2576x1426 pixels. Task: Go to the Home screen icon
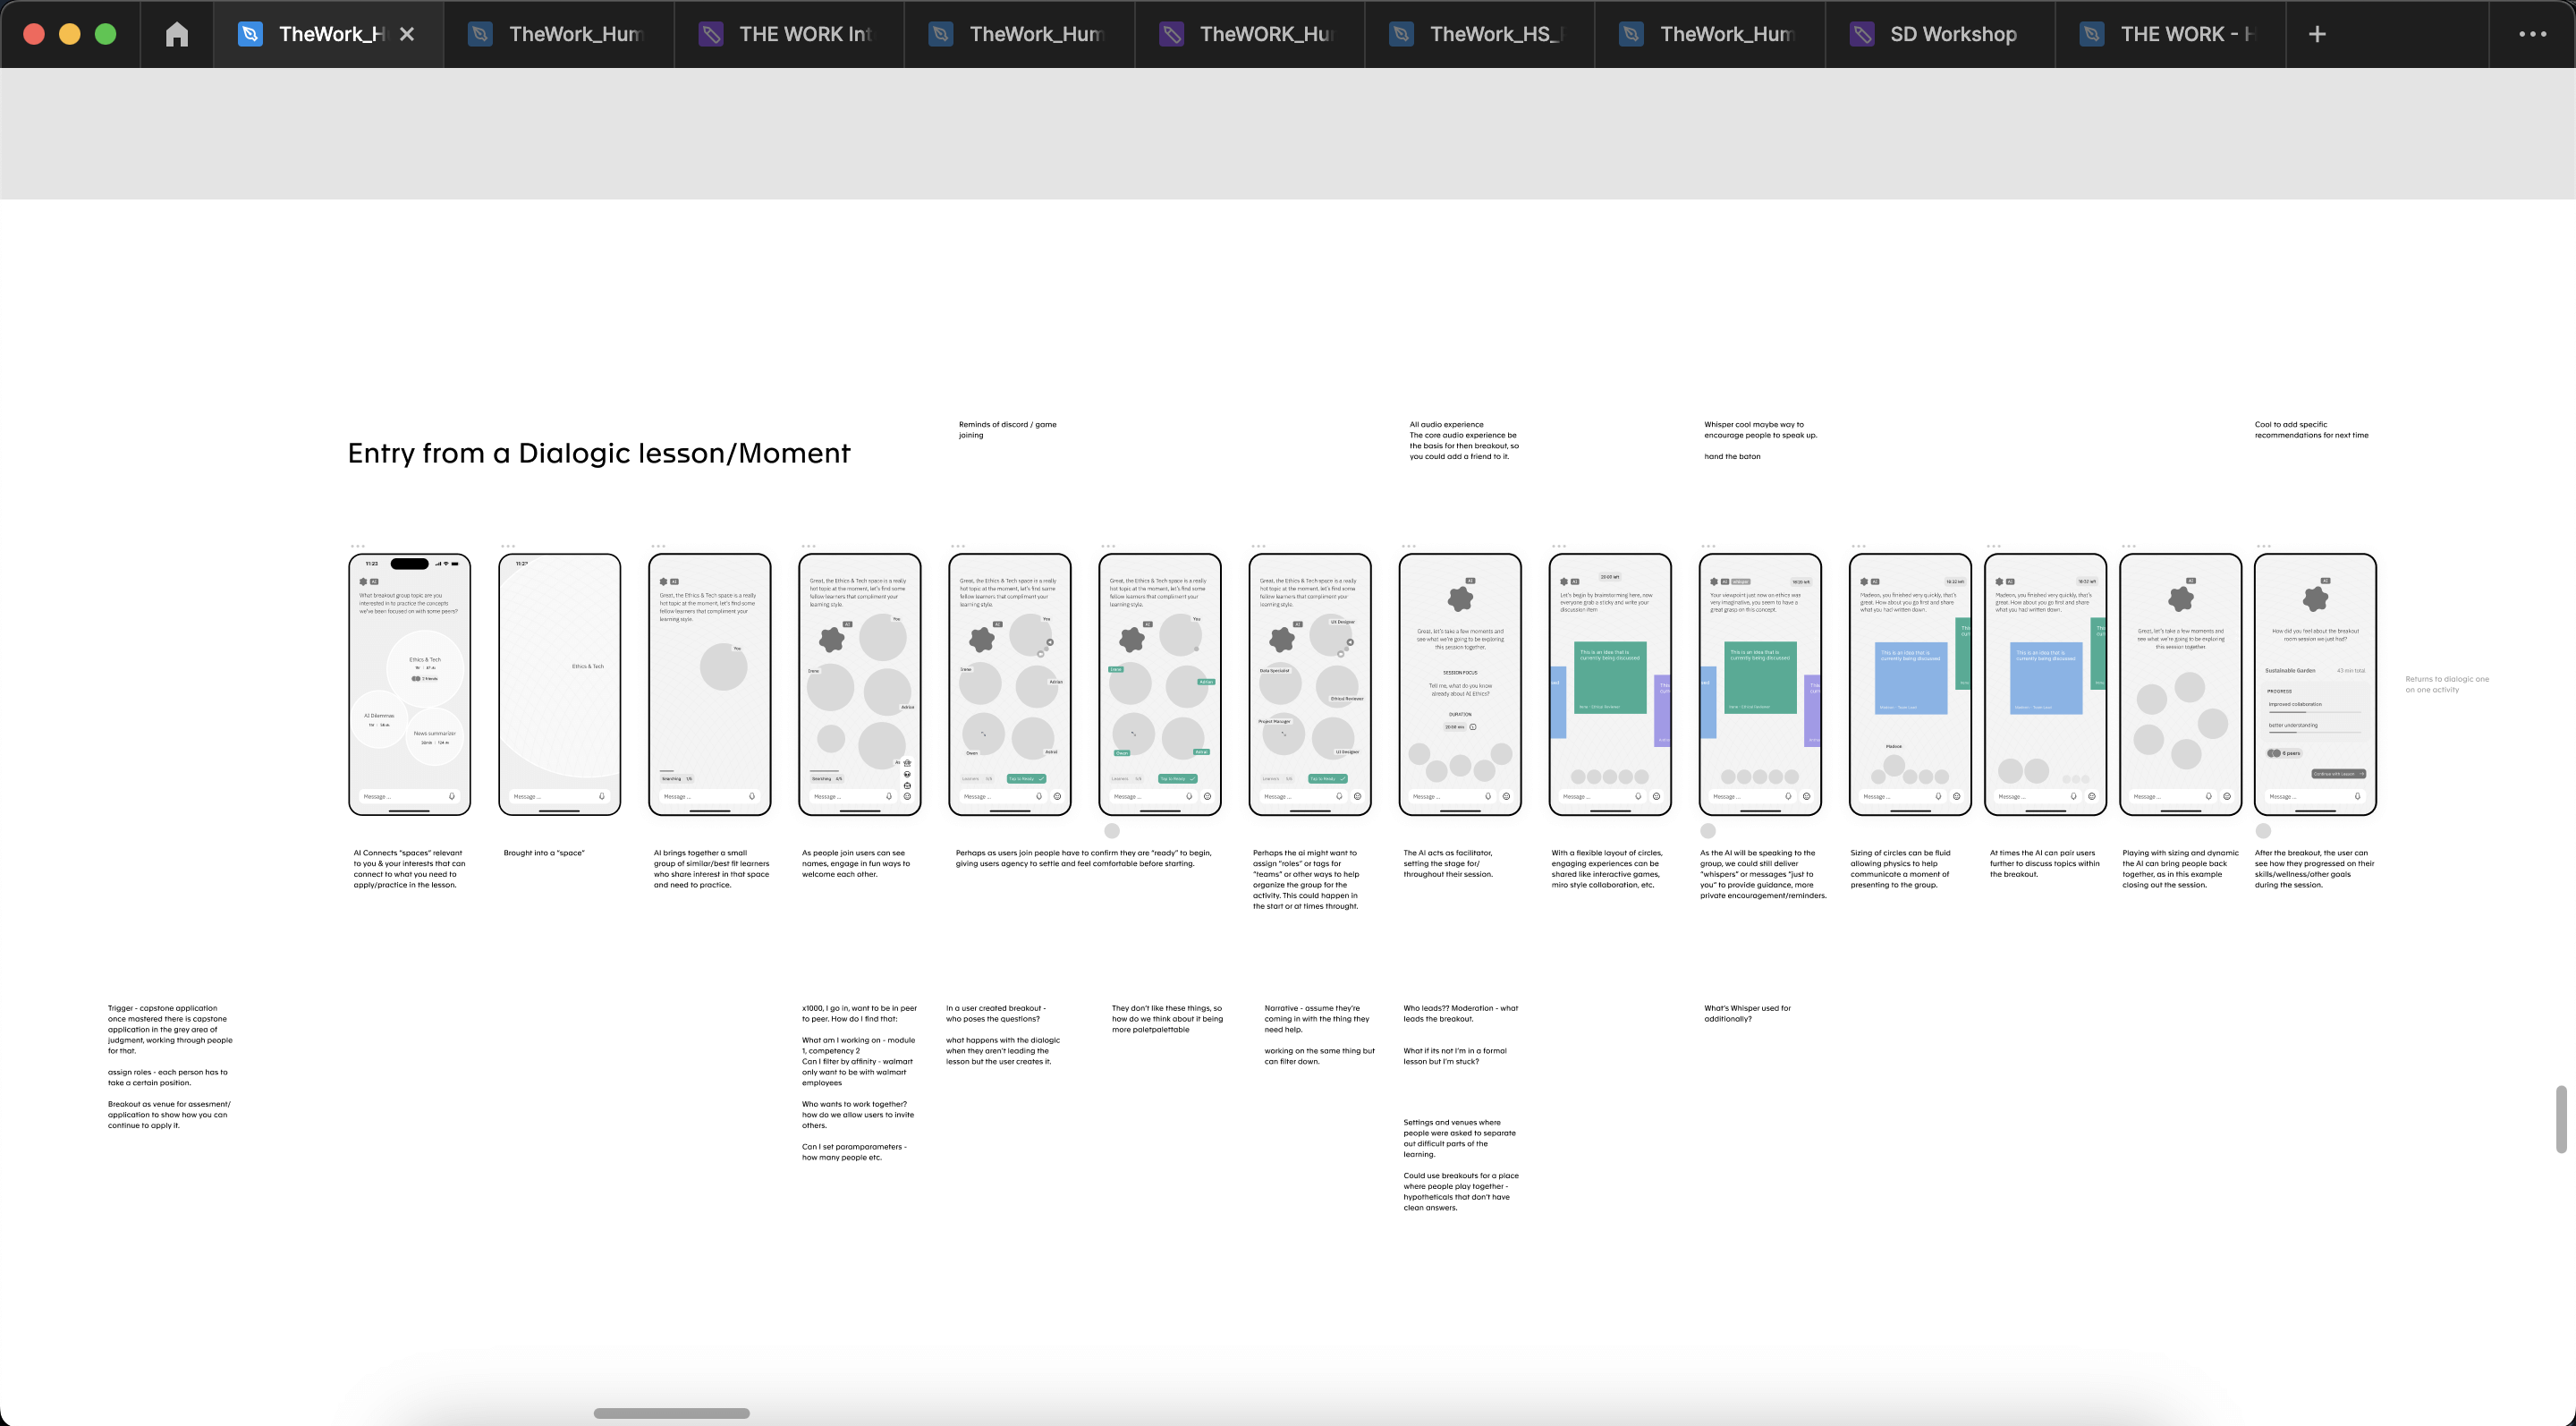pyautogui.click(x=176, y=34)
